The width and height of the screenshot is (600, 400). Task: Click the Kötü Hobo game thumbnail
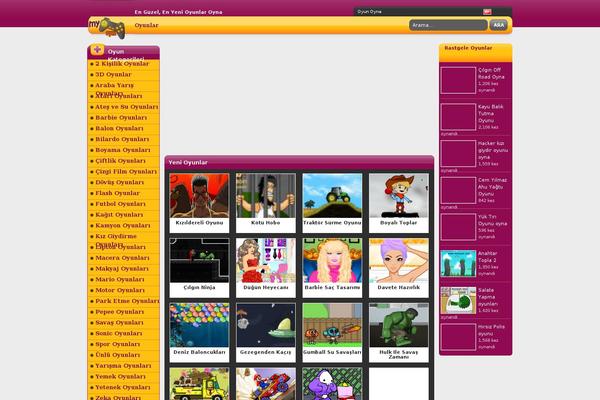(x=266, y=196)
